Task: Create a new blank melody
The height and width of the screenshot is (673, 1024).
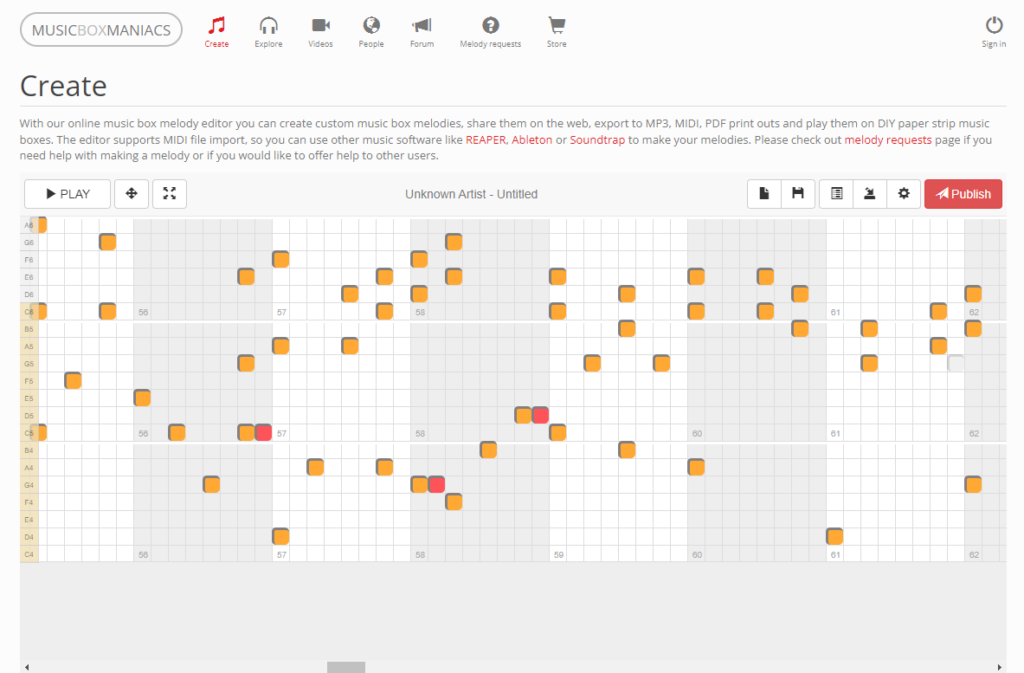Action: click(x=763, y=193)
